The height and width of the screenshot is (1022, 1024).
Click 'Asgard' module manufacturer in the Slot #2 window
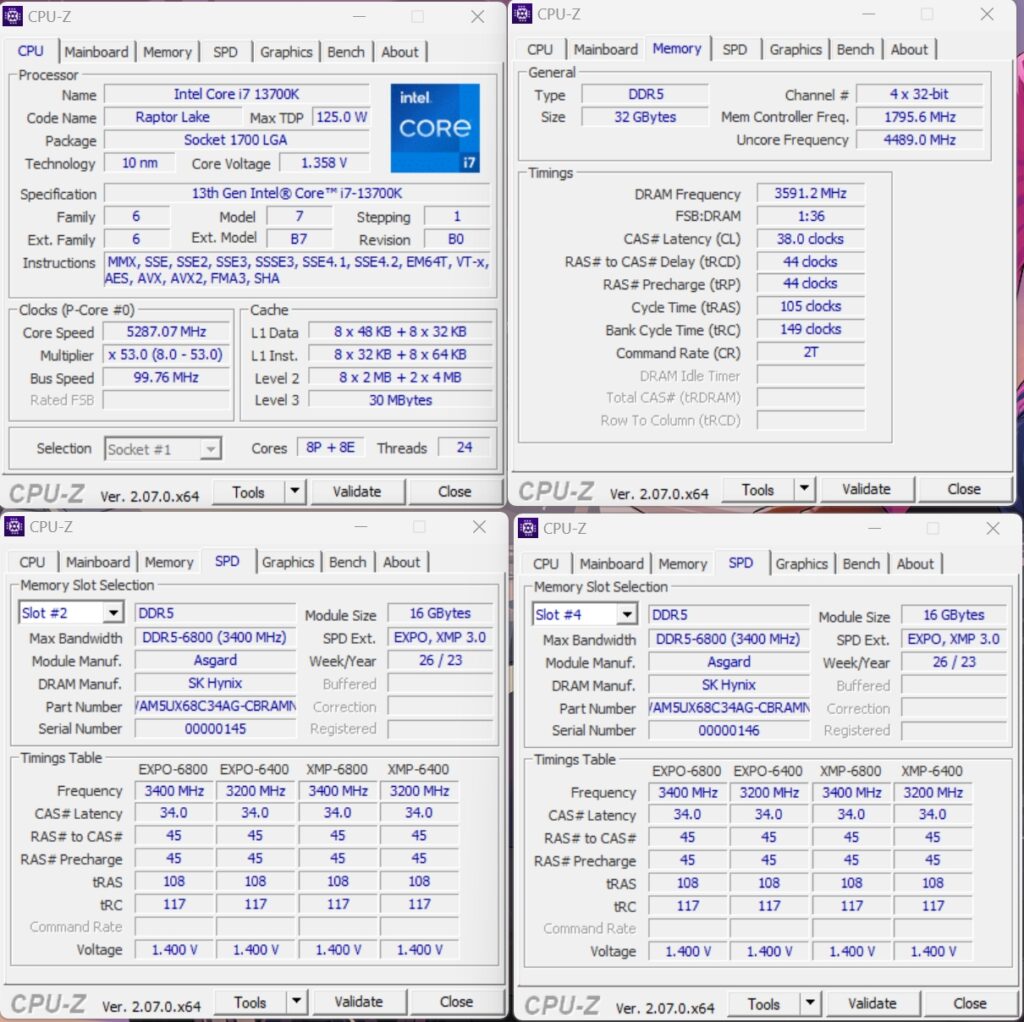coord(216,660)
